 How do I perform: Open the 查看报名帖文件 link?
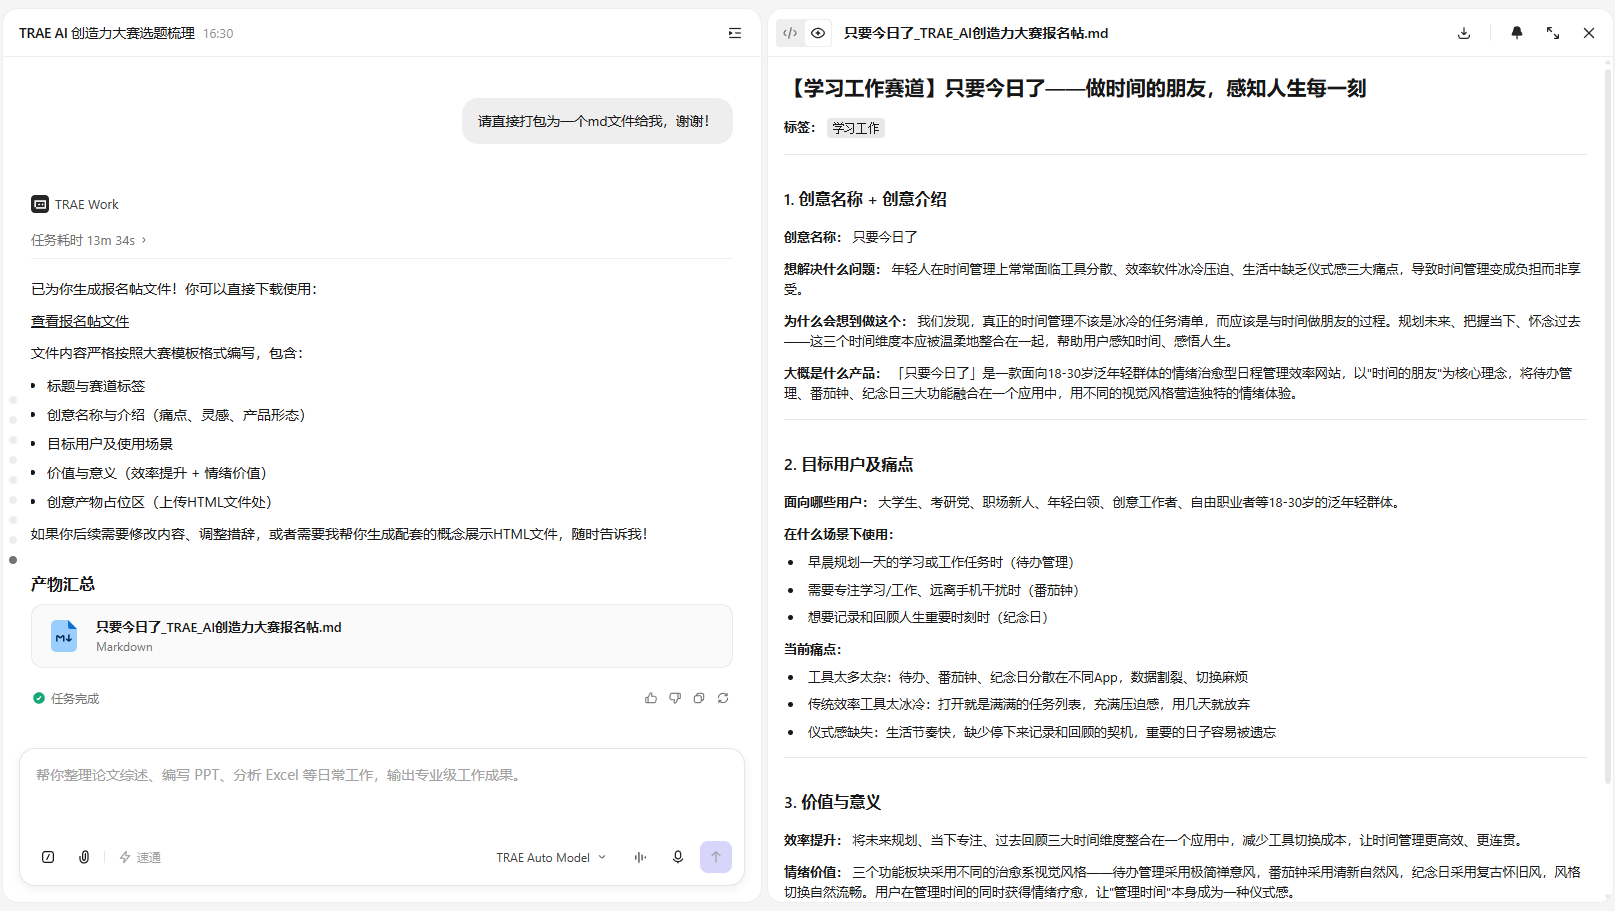pos(80,321)
